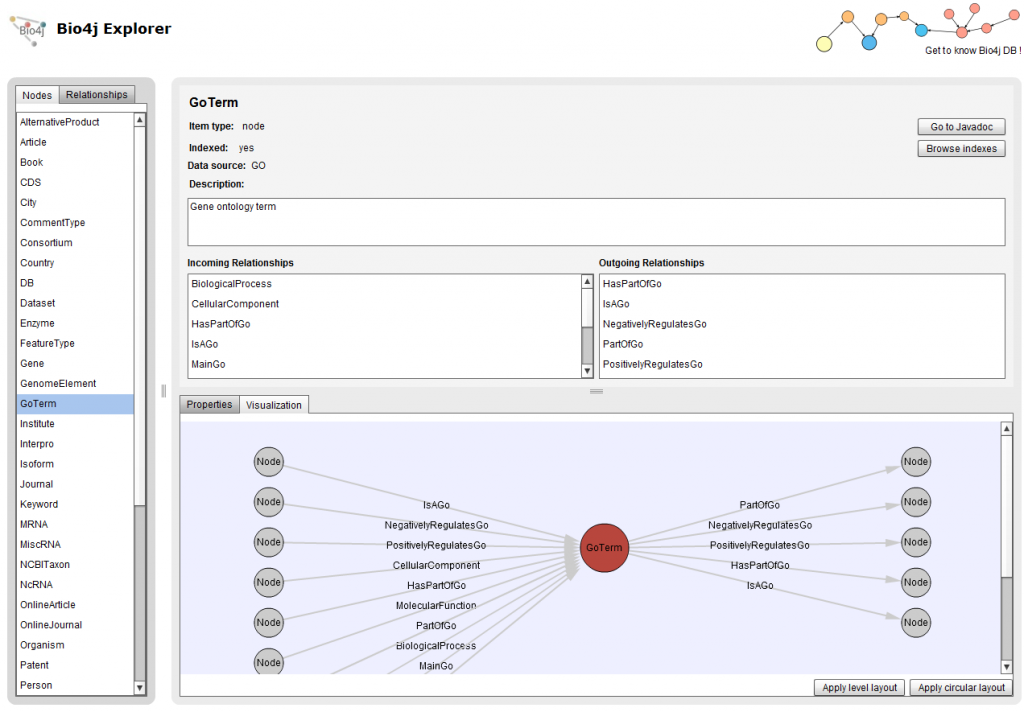
Task: Click the Browse indexes button
Action: coord(961,148)
